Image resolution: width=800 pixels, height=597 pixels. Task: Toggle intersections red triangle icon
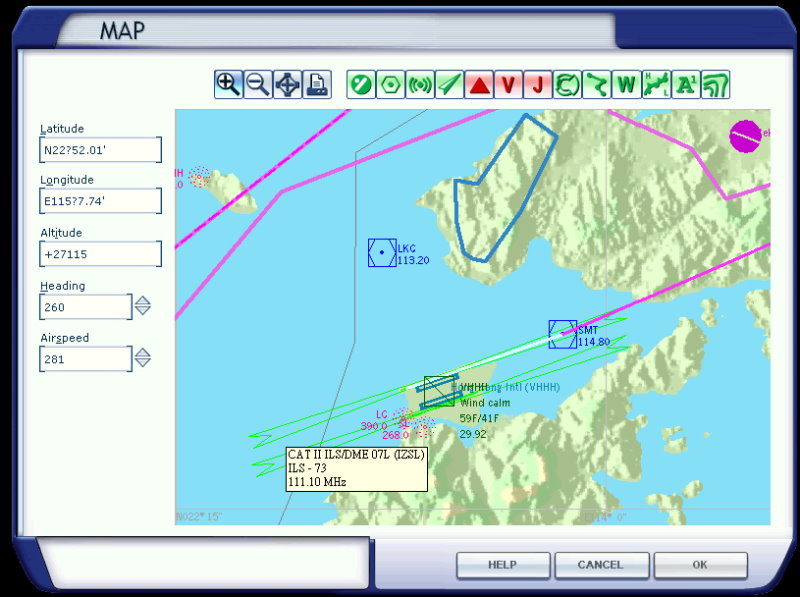coord(479,84)
